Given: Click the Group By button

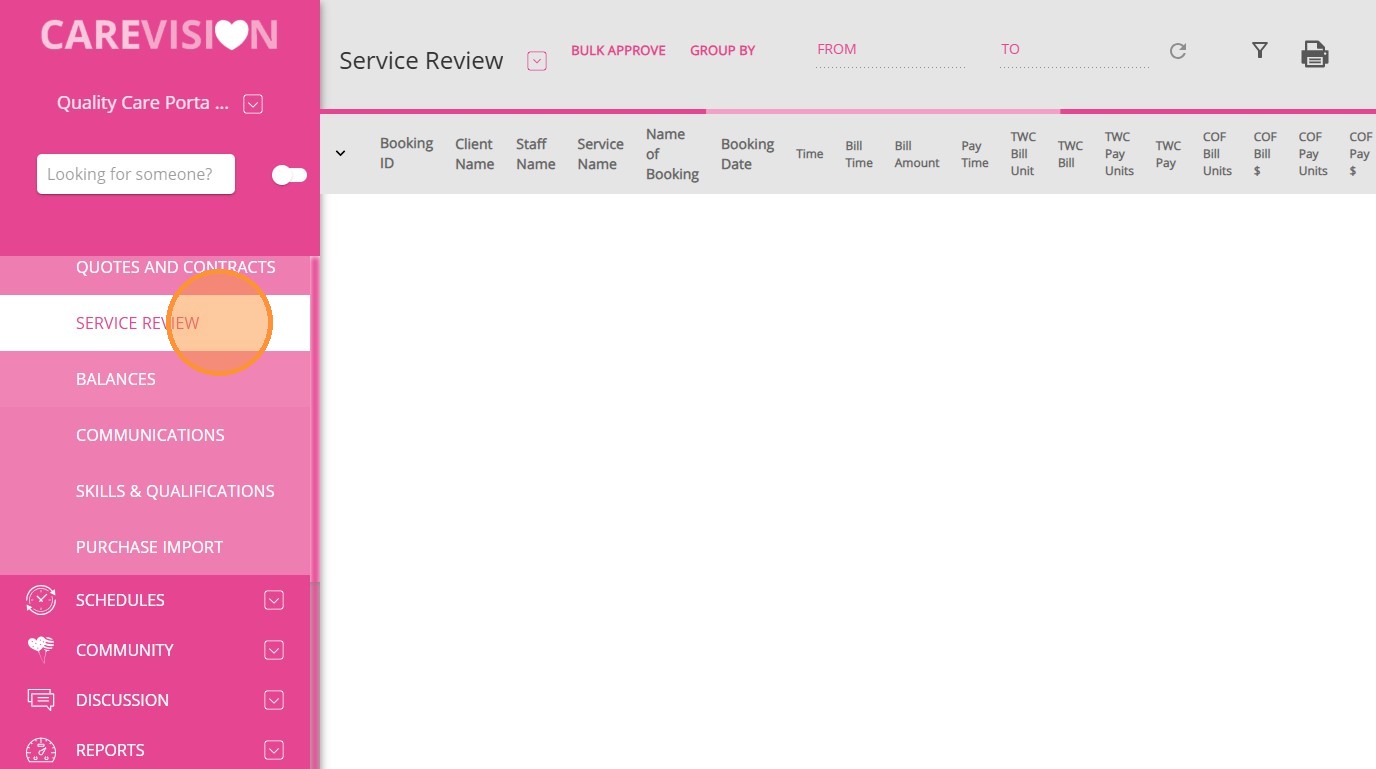Looking at the screenshot, I should (722, 50).
